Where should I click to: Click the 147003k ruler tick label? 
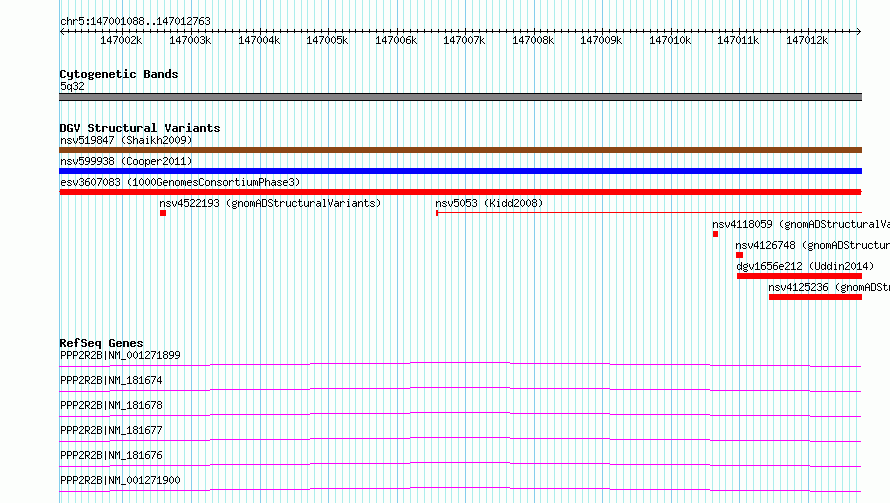[190, 40]
